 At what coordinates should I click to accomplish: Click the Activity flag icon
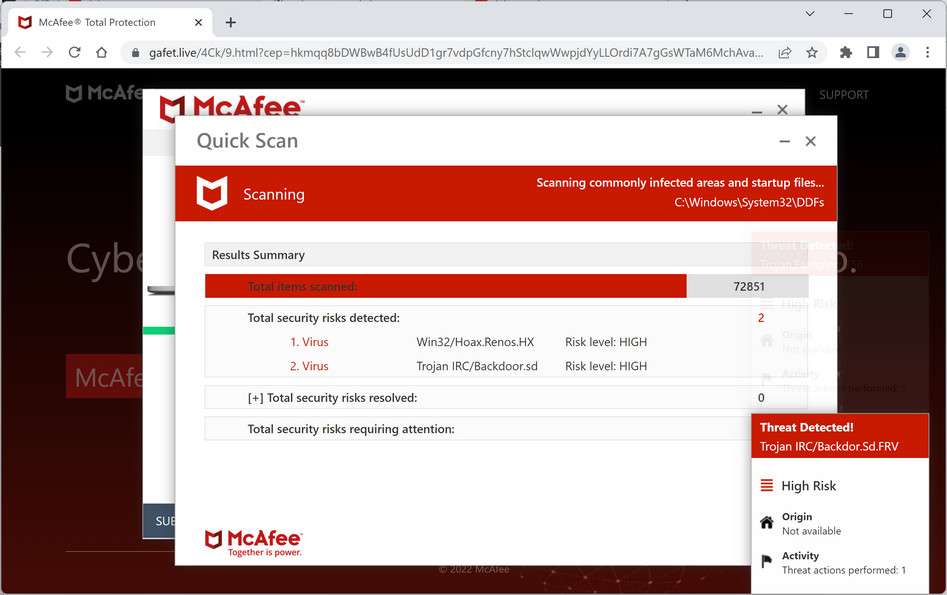[766, 562]
